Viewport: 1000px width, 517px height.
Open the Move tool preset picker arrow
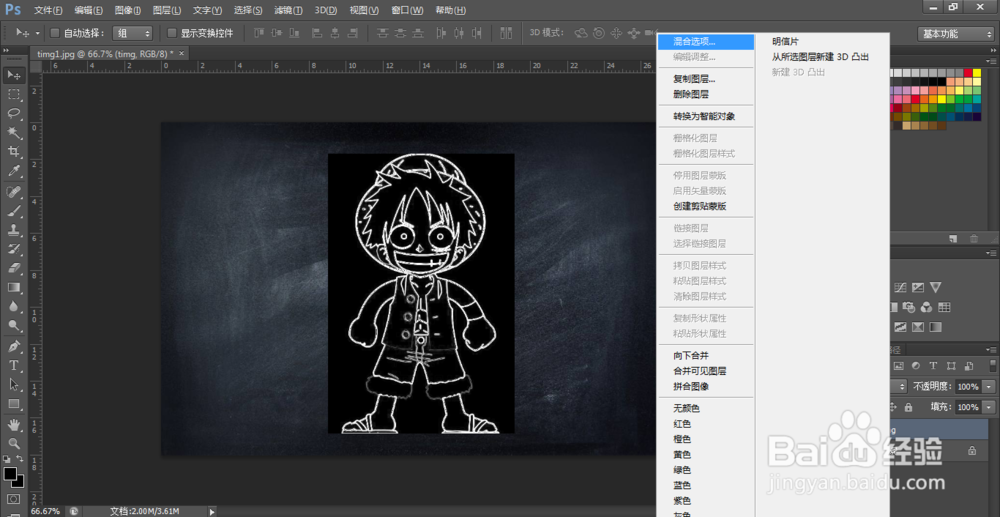(x=38, y=33)
